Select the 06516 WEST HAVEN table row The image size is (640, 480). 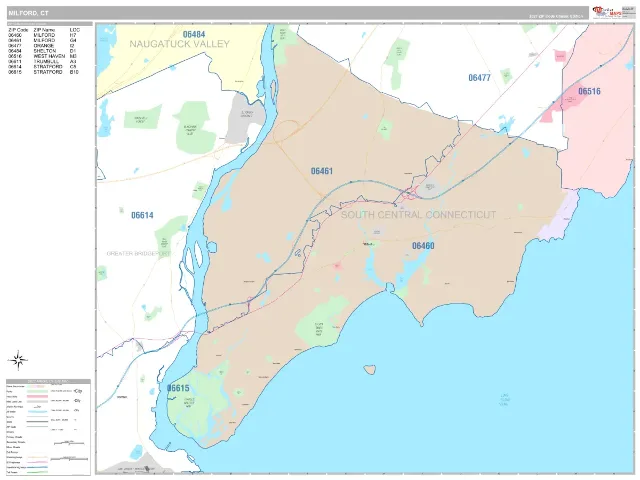coord(42,56)
